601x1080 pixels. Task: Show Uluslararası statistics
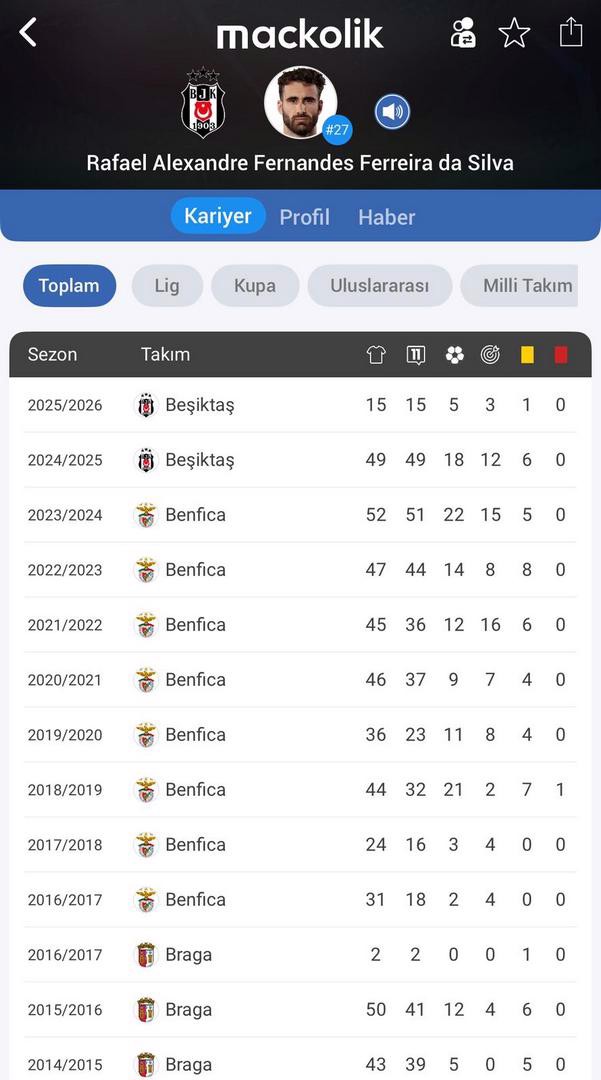coord(380,286)
